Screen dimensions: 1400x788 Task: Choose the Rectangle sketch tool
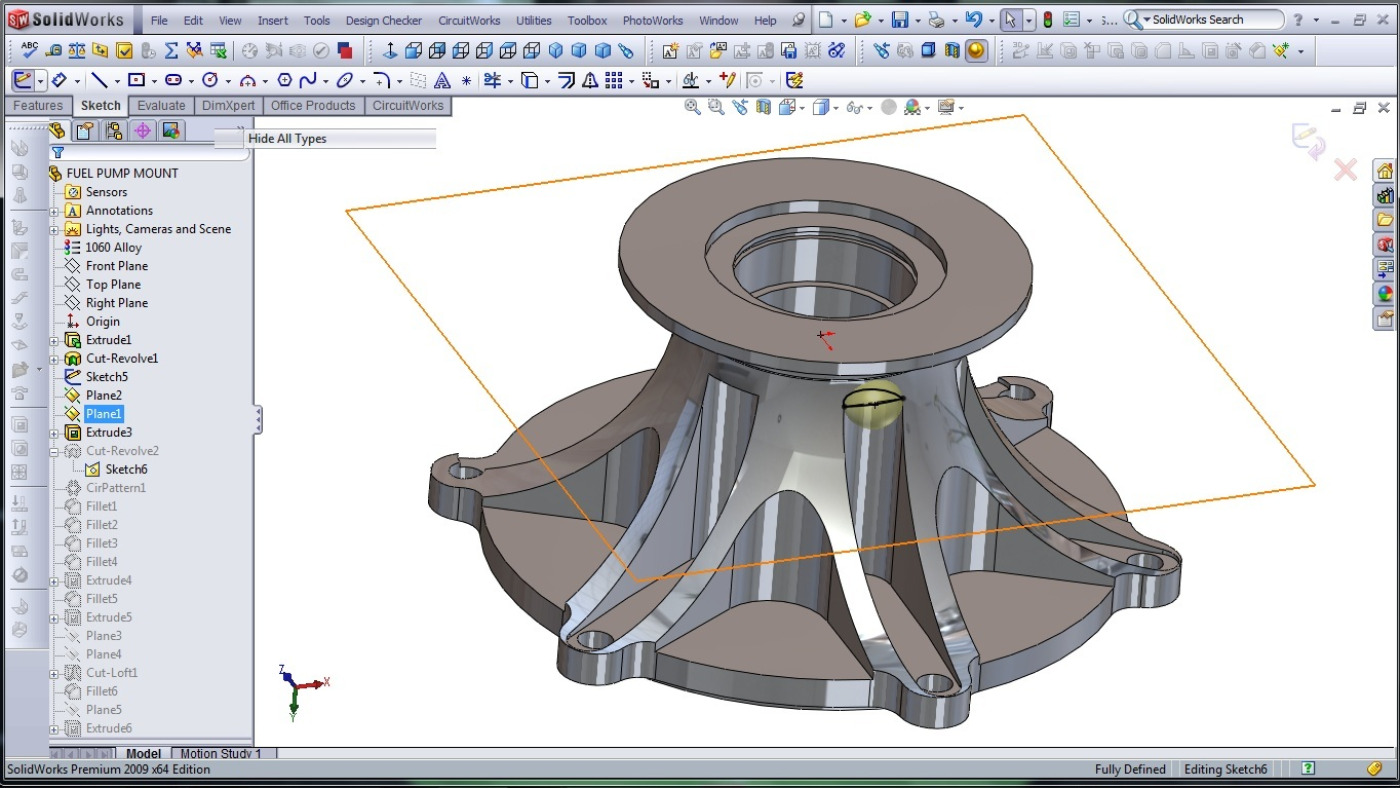pos(137,80)
